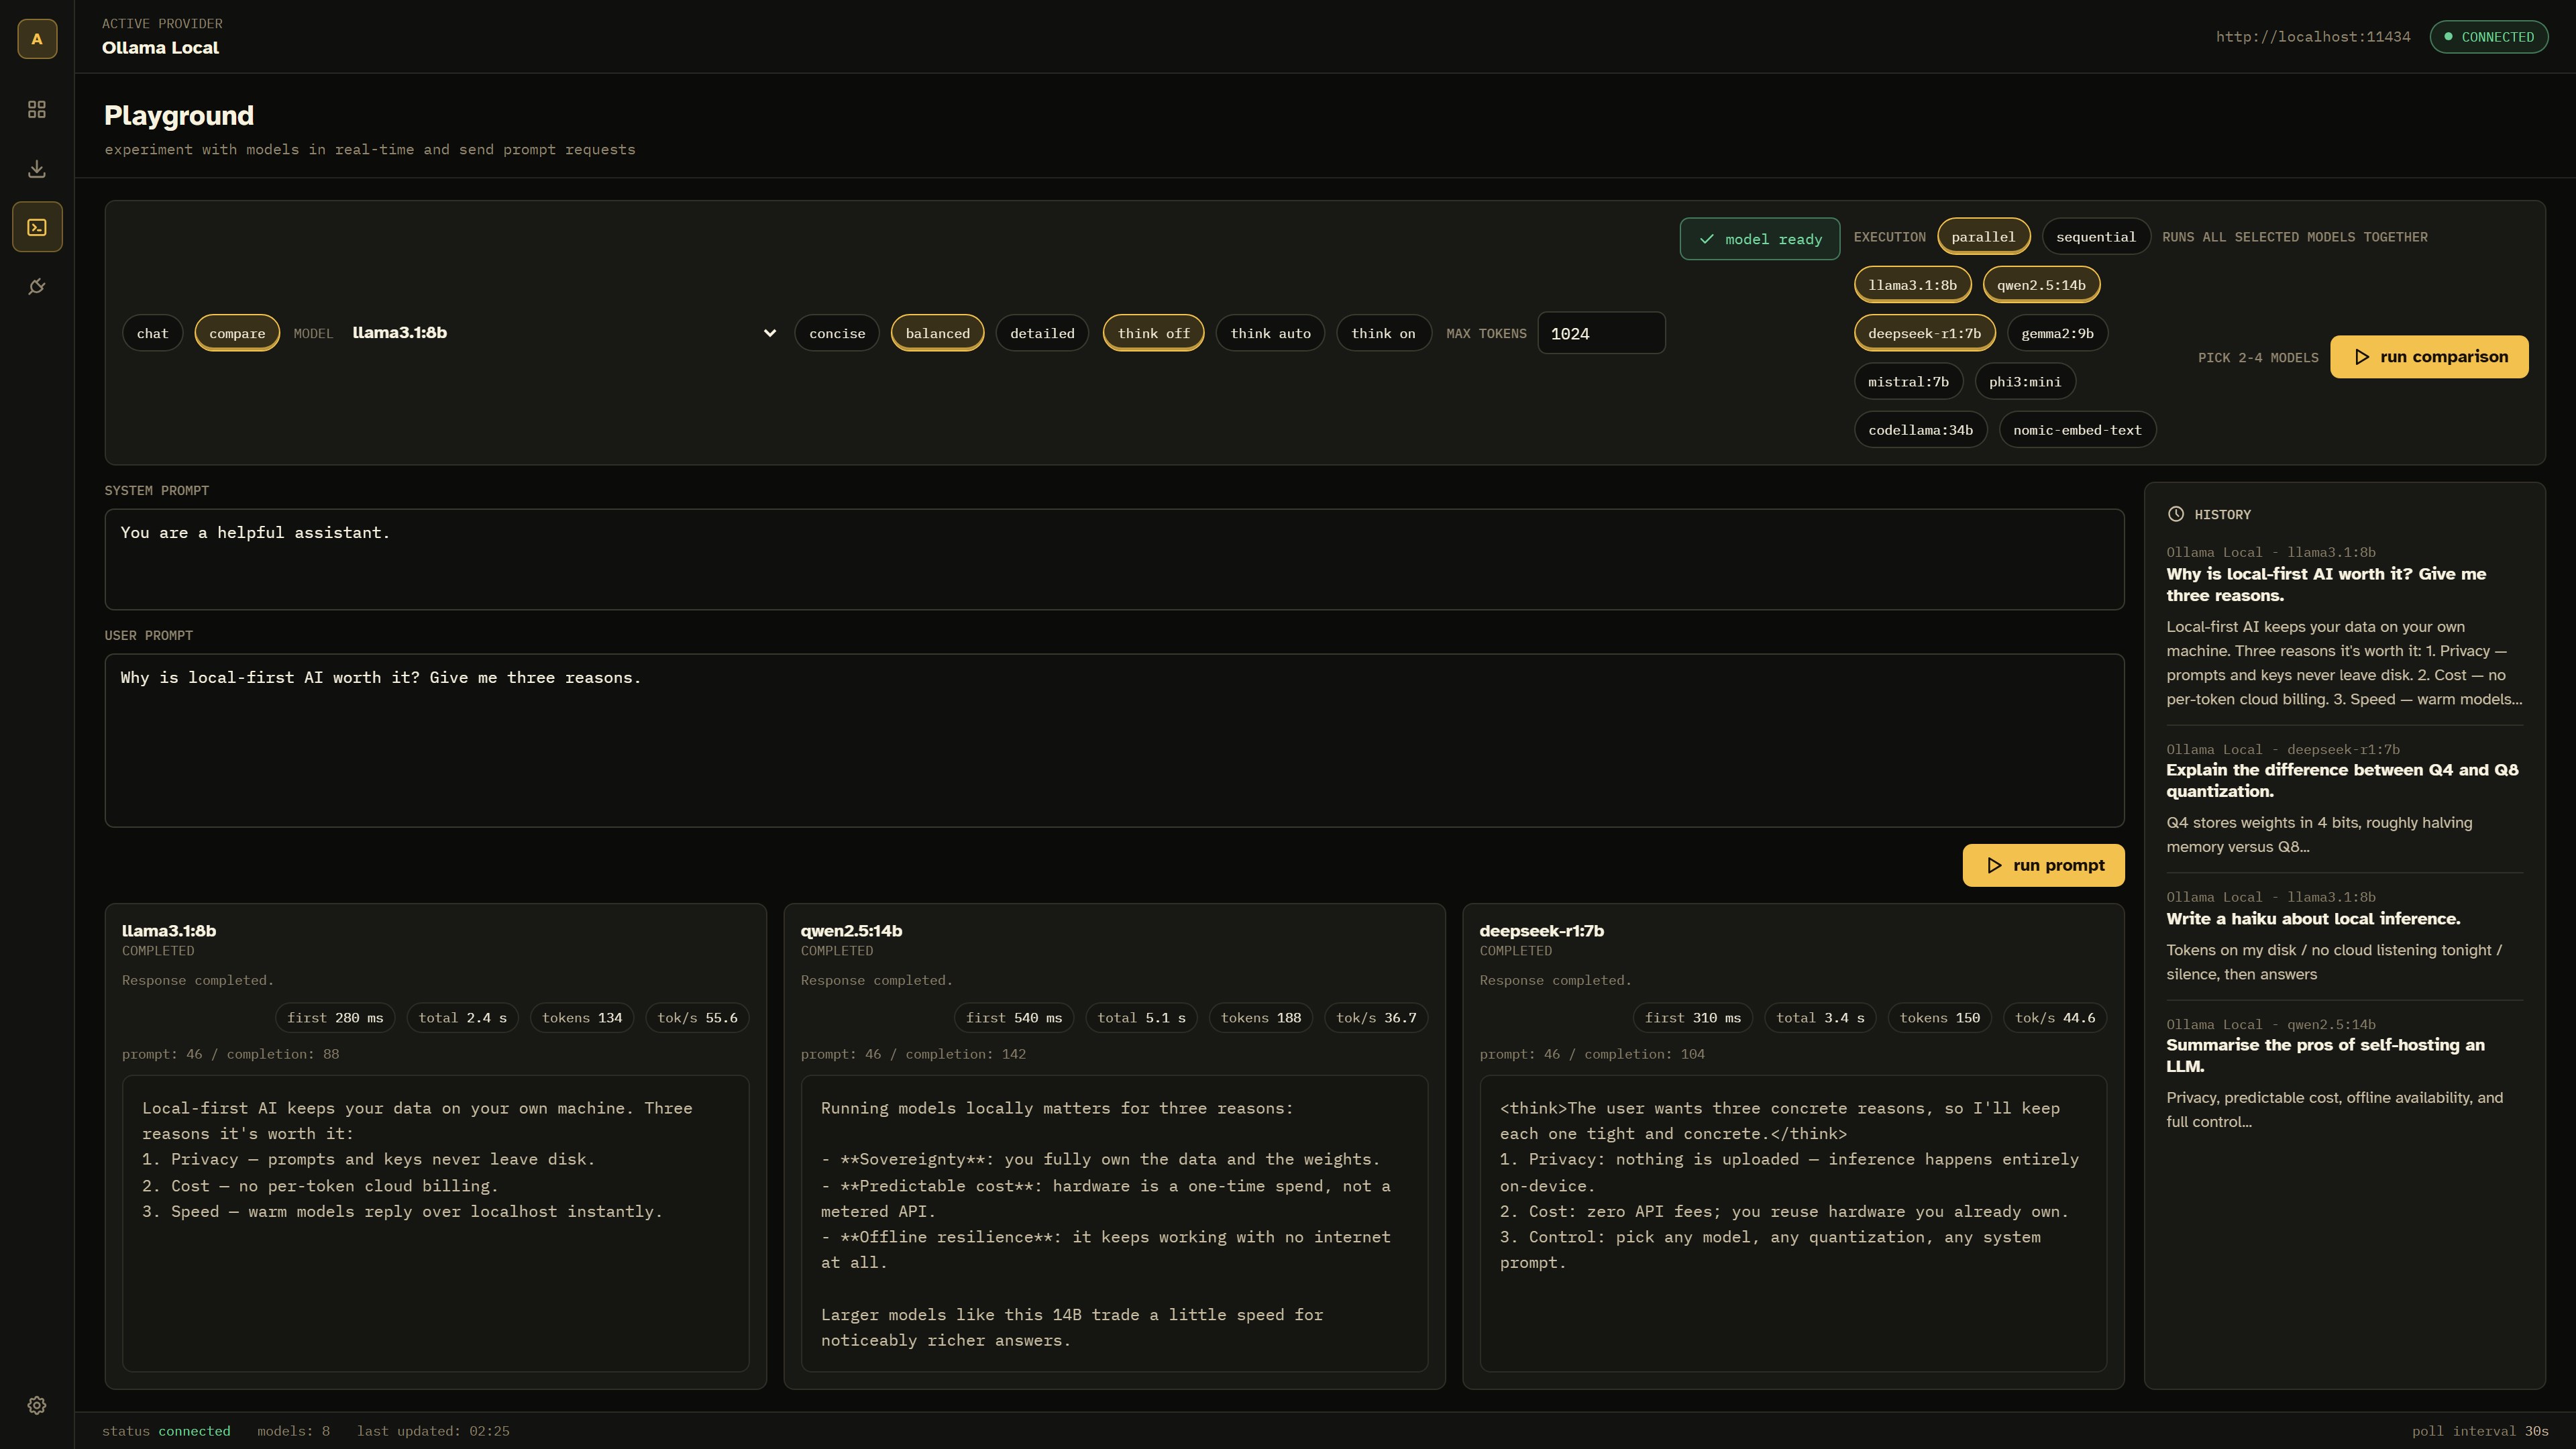Click the qwen2.5:14b response text area
Screen dimensions: 2576x1449
point(1114,1223)
